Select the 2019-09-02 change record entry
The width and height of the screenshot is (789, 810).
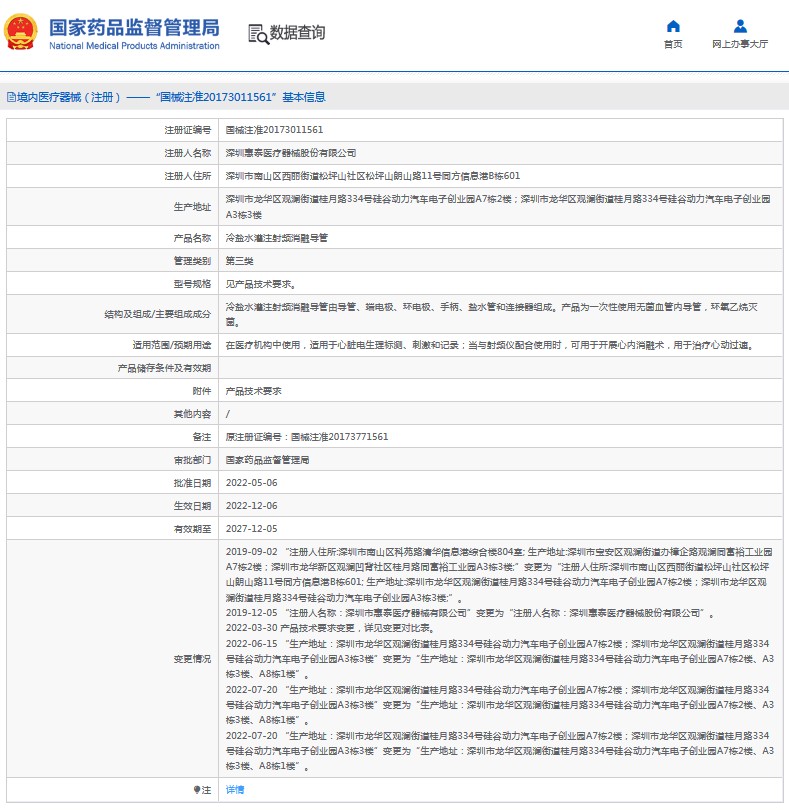499,574
